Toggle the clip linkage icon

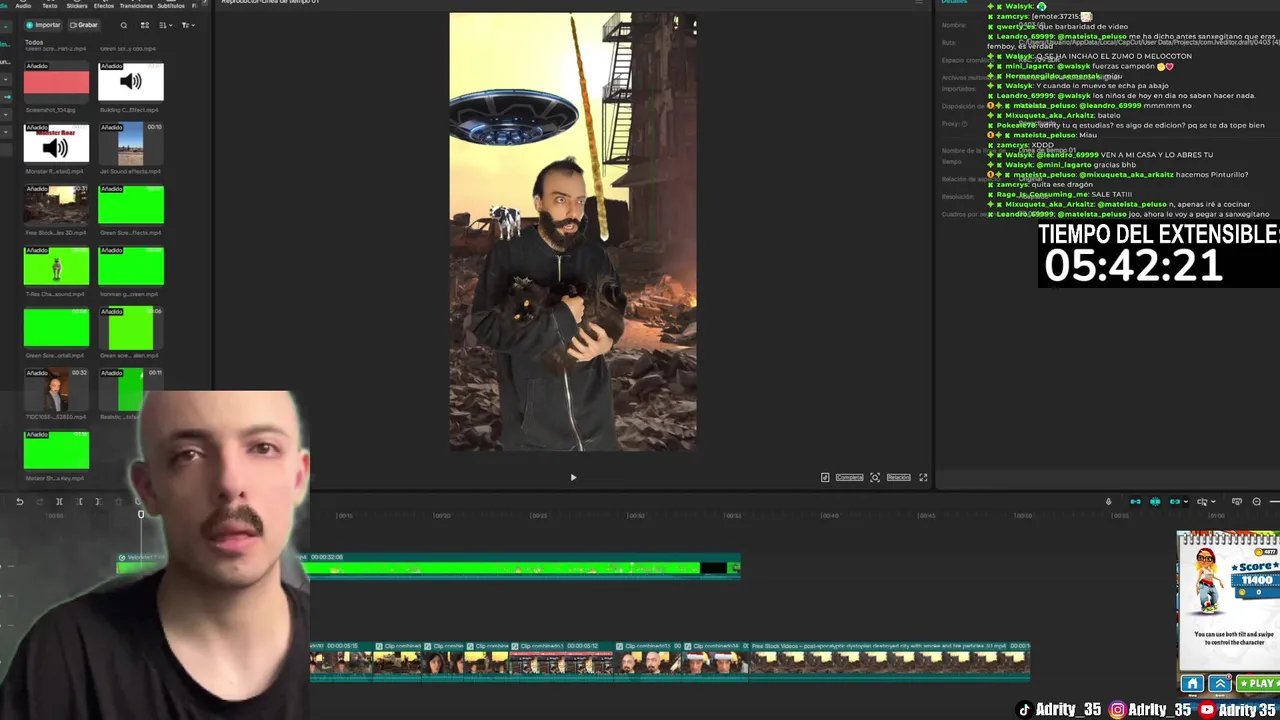[1175, 501]
